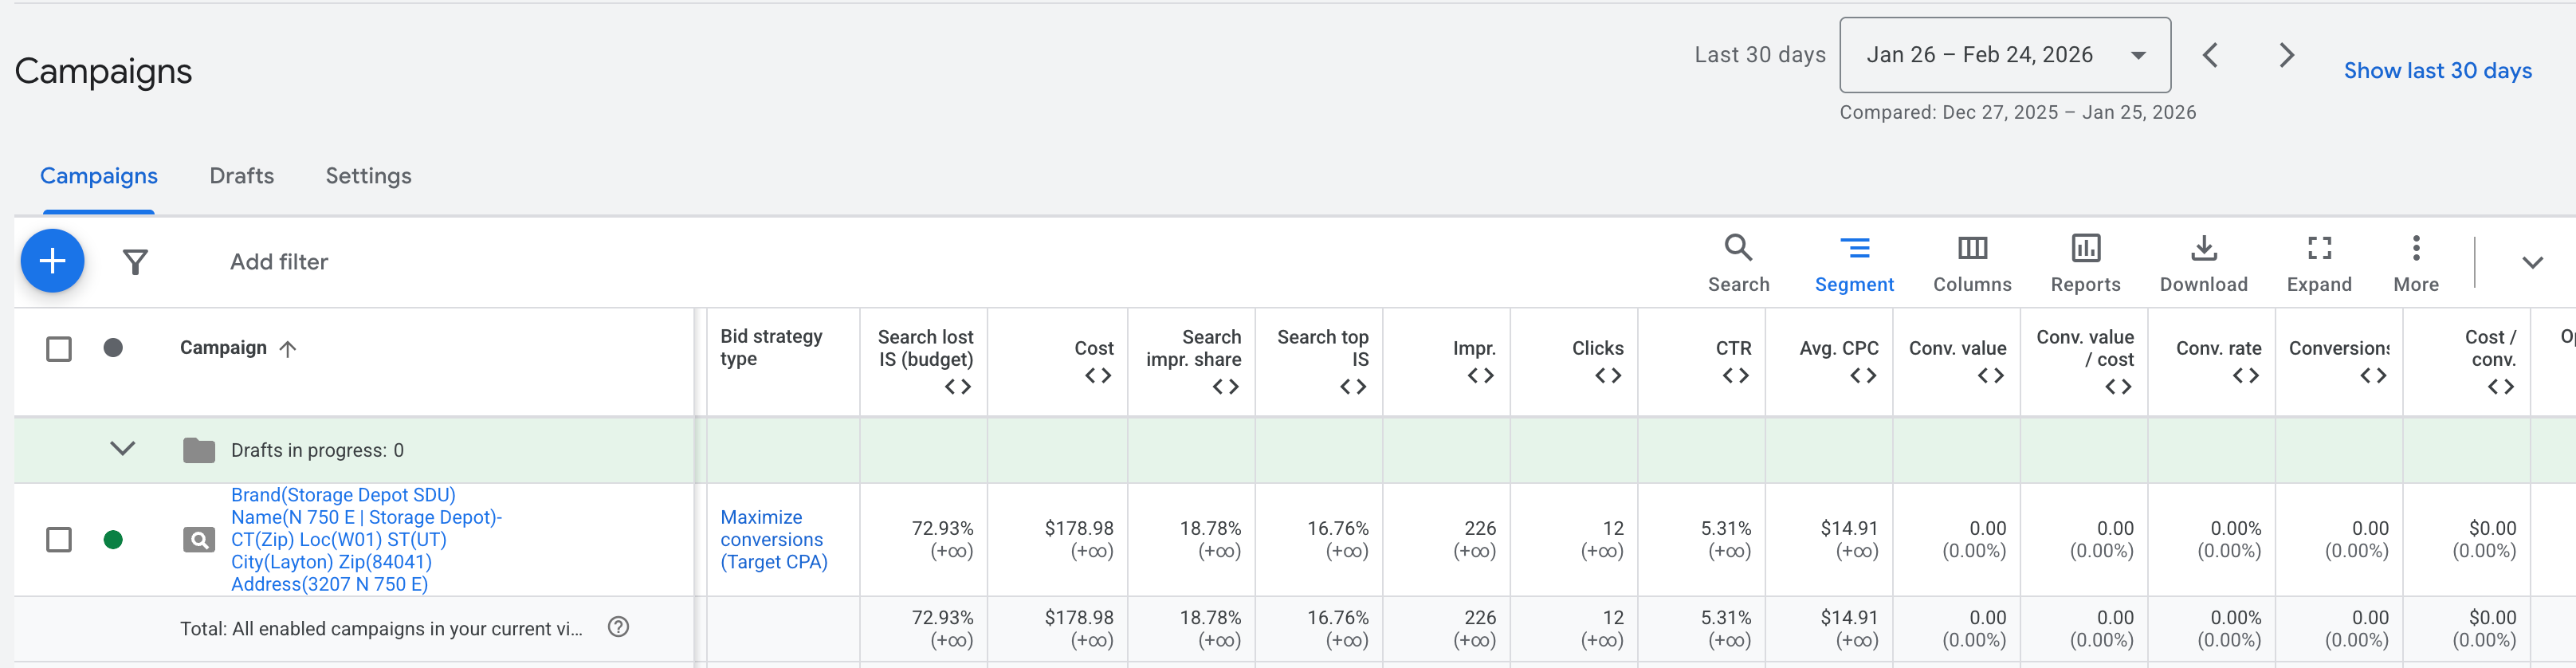Open the More options menu
The image size is (2576, 668).
[x=2415, y=263]
